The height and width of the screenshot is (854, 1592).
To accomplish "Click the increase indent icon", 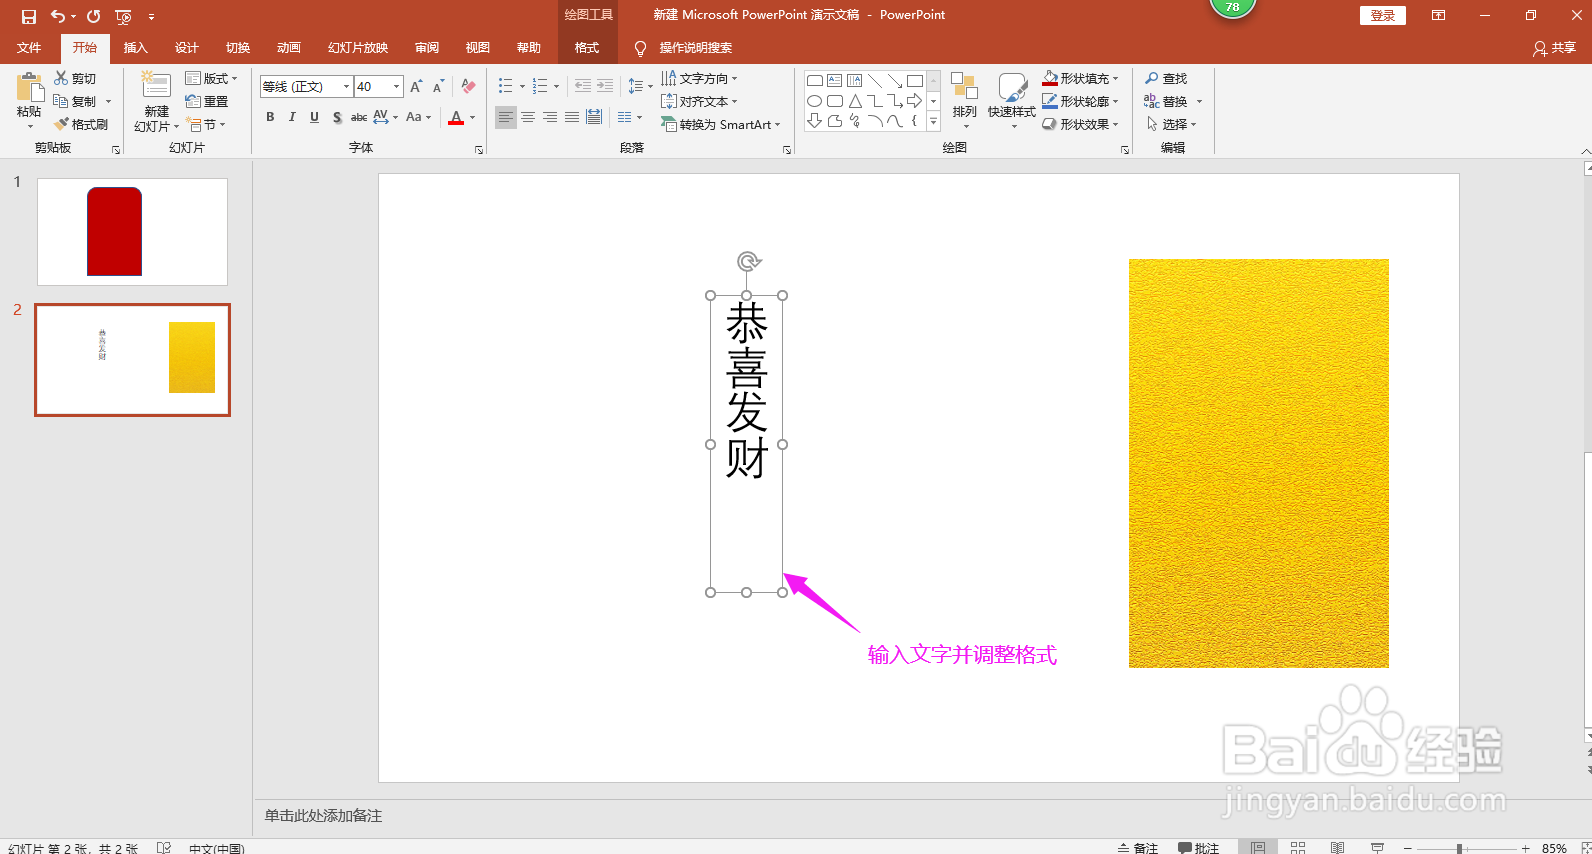I will click(605, 86).
